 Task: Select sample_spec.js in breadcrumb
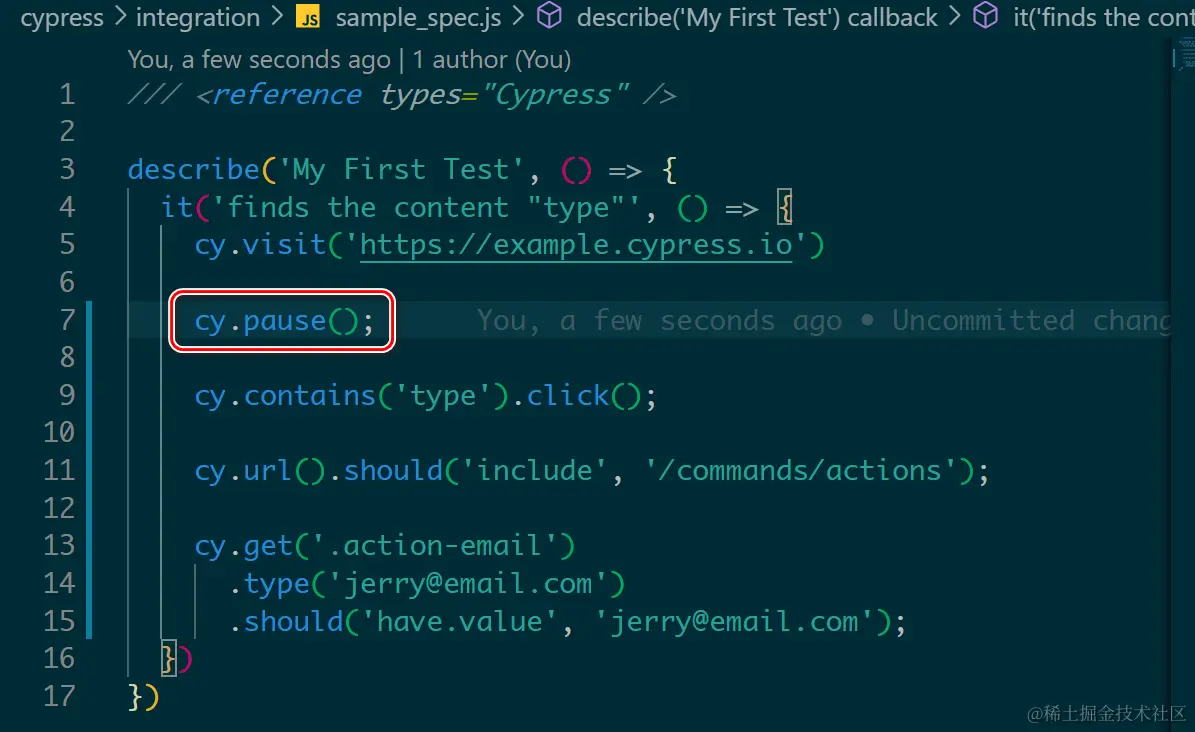click(418, 18)
